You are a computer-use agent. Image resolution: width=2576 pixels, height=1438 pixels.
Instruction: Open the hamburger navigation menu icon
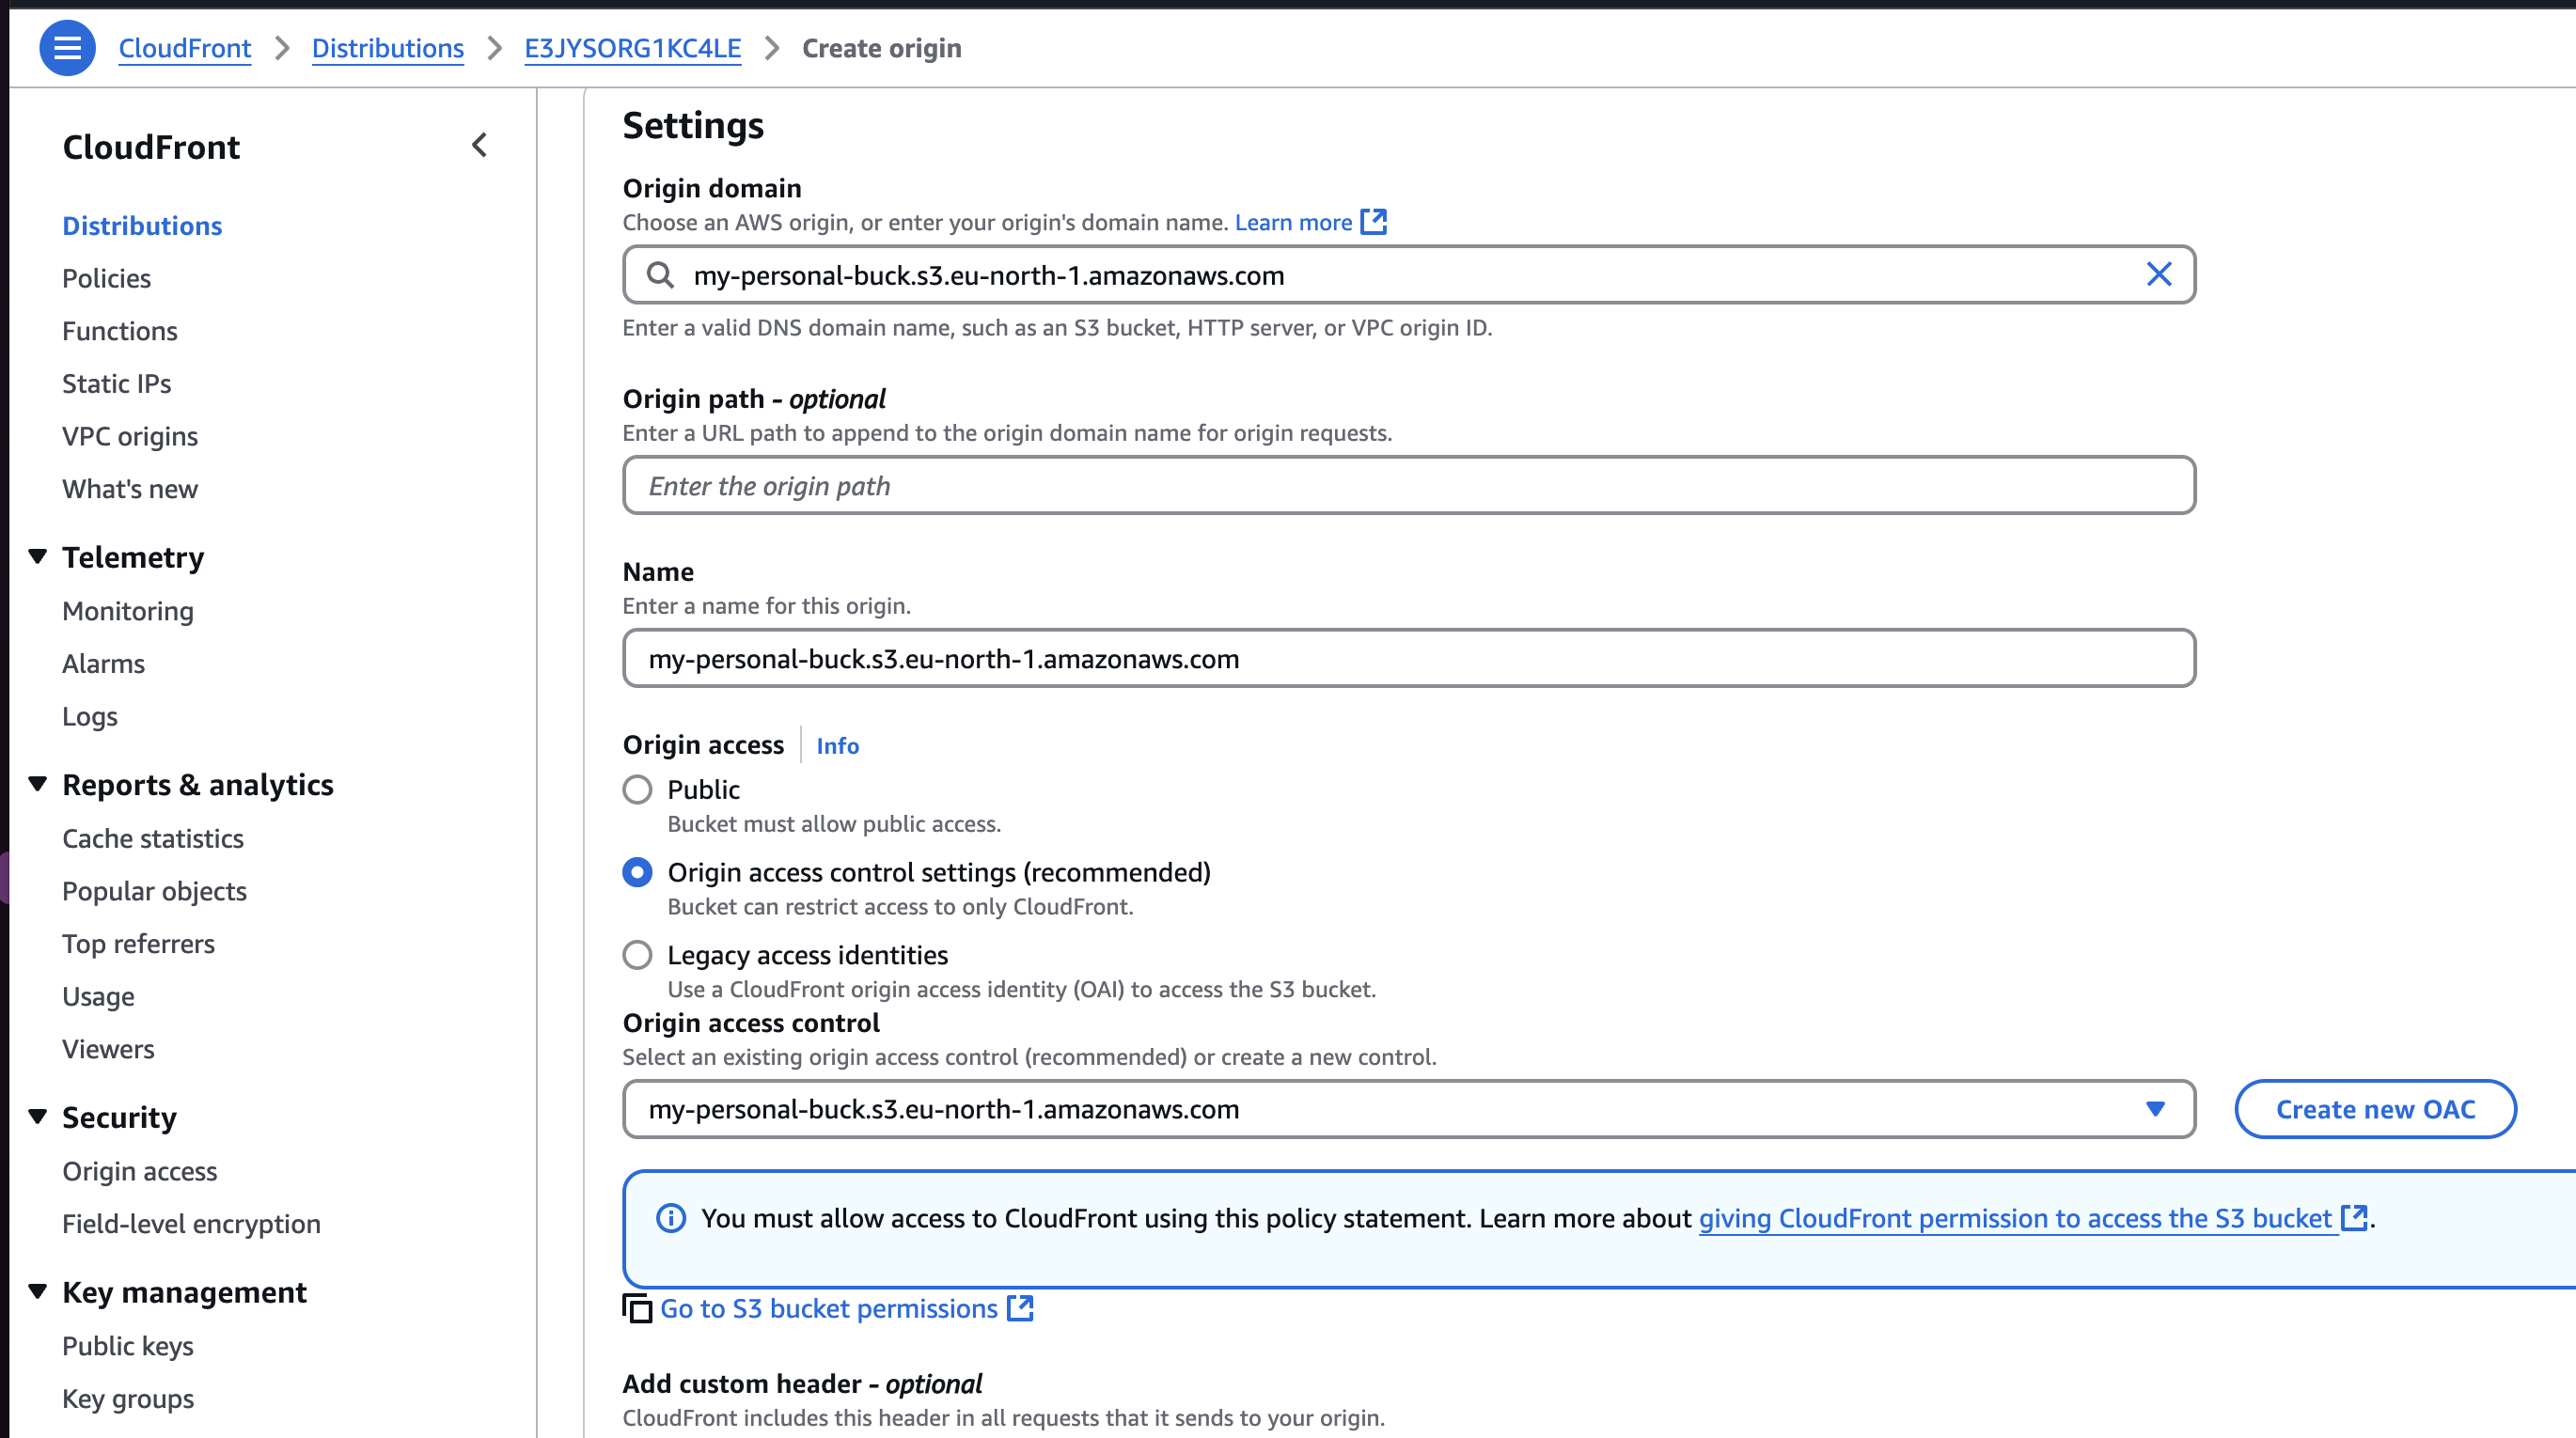coord(67,47)
